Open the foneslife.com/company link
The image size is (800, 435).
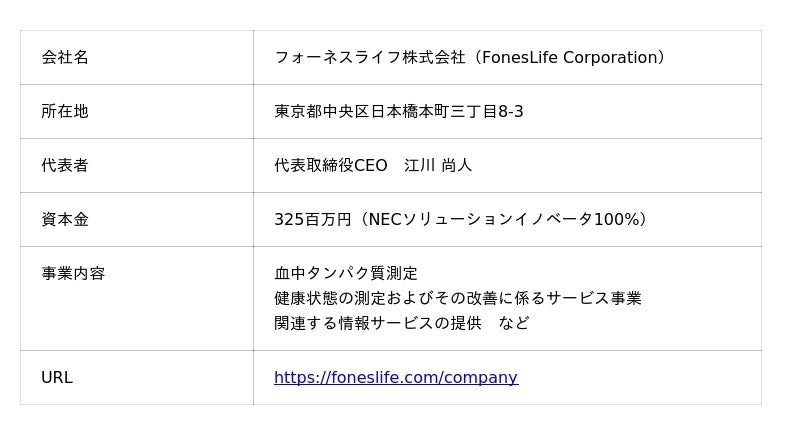tap(395, 377)
